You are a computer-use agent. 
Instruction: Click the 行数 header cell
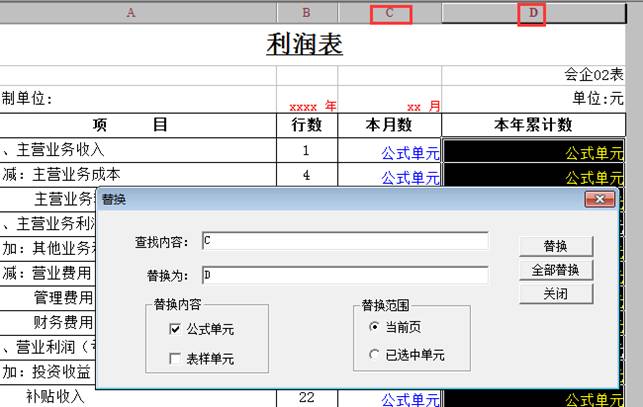306,125
